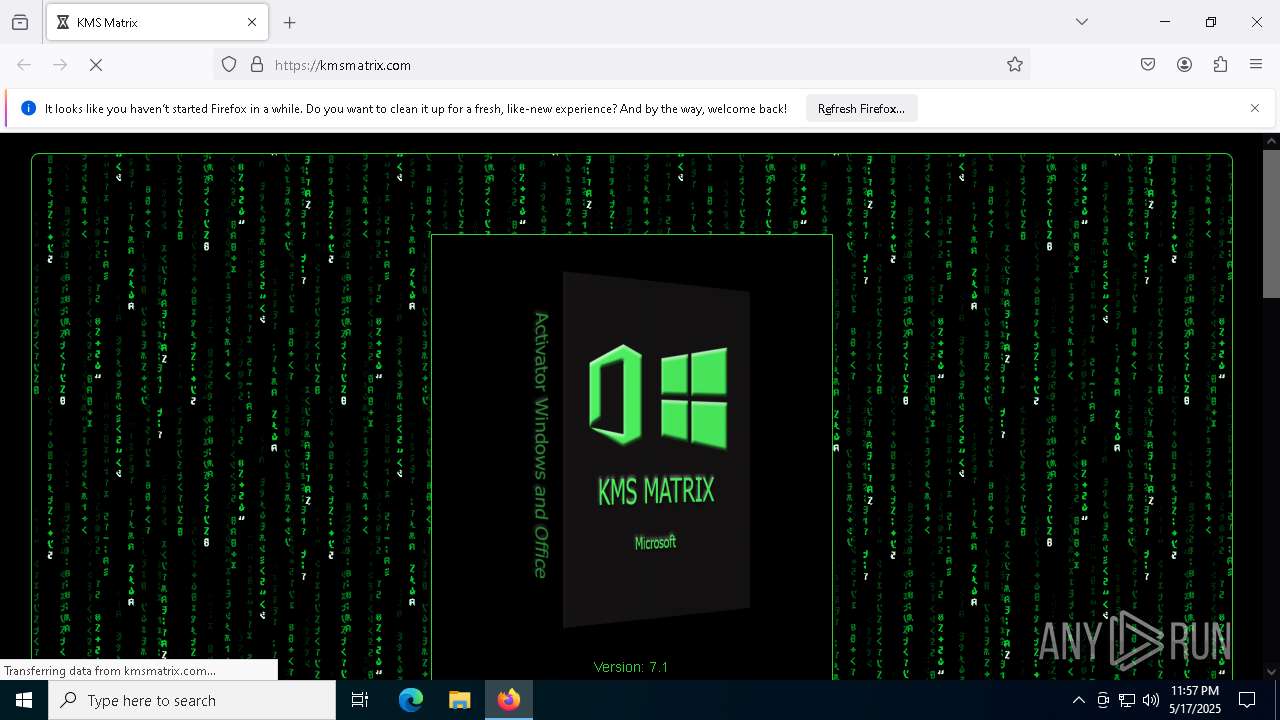Open the taskbar clock and date
The height and width of the screenshot is (720, 1280).
coord(1194,700)
